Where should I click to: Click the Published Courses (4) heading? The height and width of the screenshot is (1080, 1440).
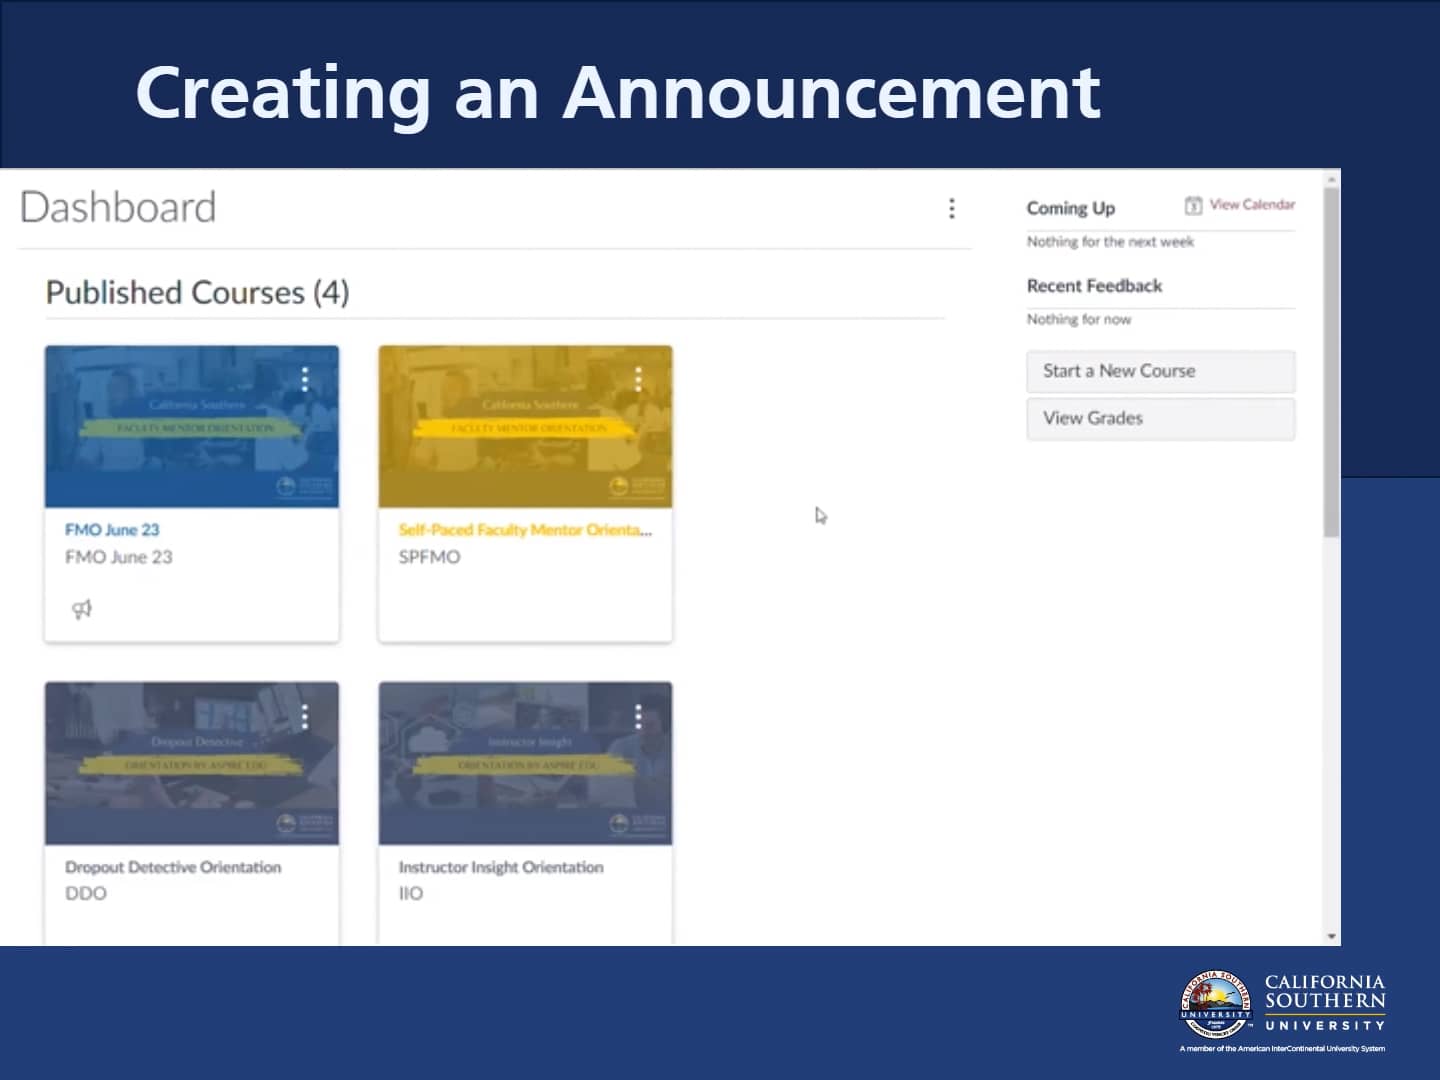pos(198,293)
